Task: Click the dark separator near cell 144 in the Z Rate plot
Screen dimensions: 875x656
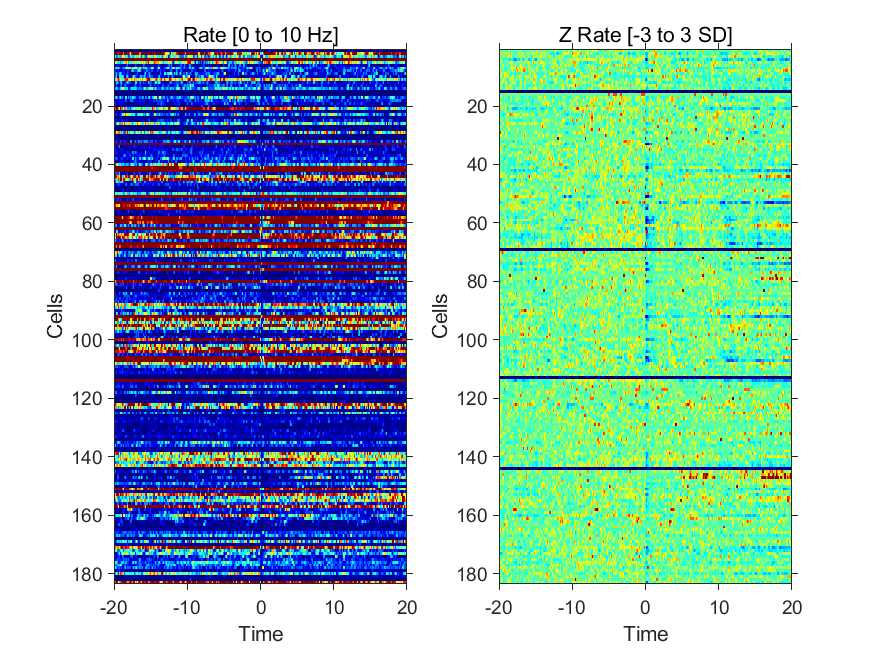Action: click(646, 468)
